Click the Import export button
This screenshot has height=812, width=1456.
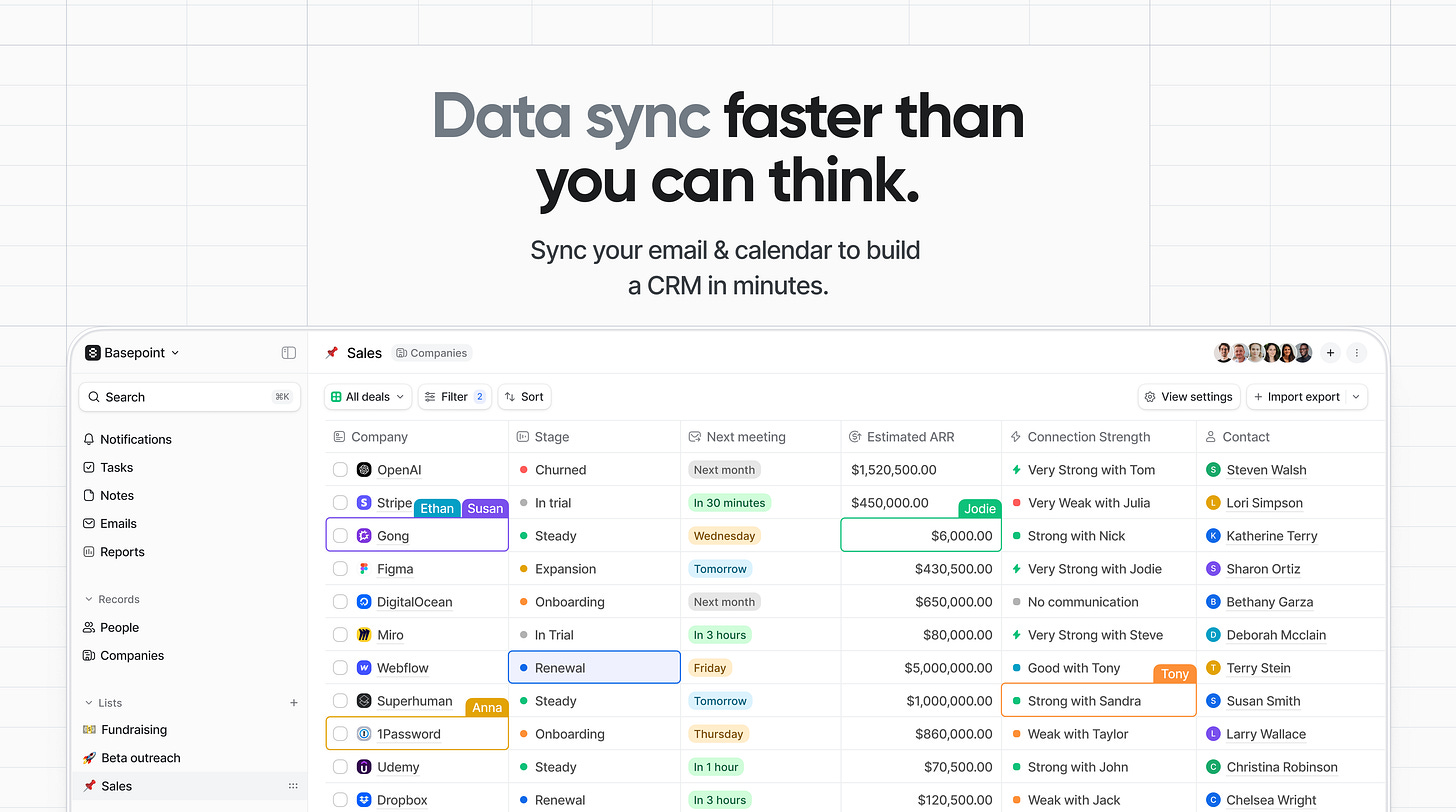(1296, 397)
